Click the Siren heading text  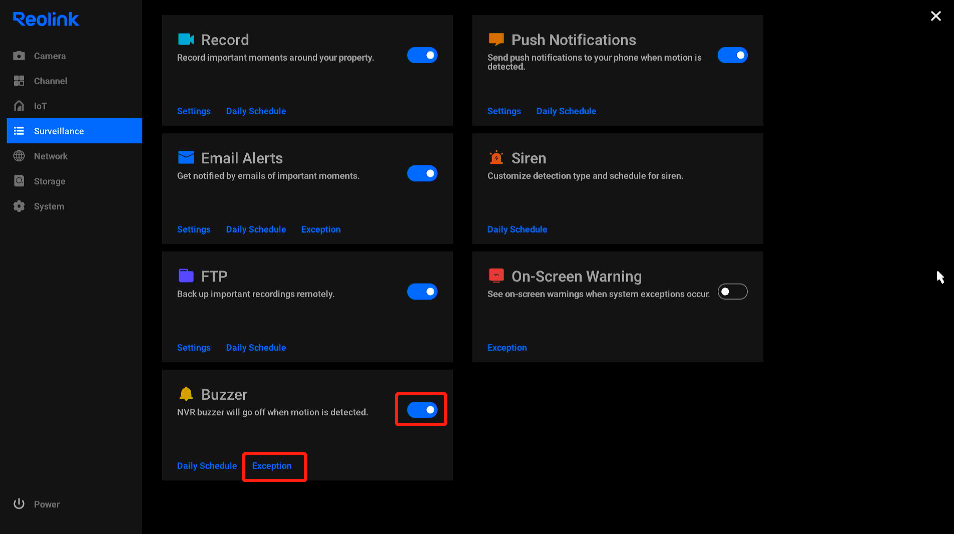[529, 158]
